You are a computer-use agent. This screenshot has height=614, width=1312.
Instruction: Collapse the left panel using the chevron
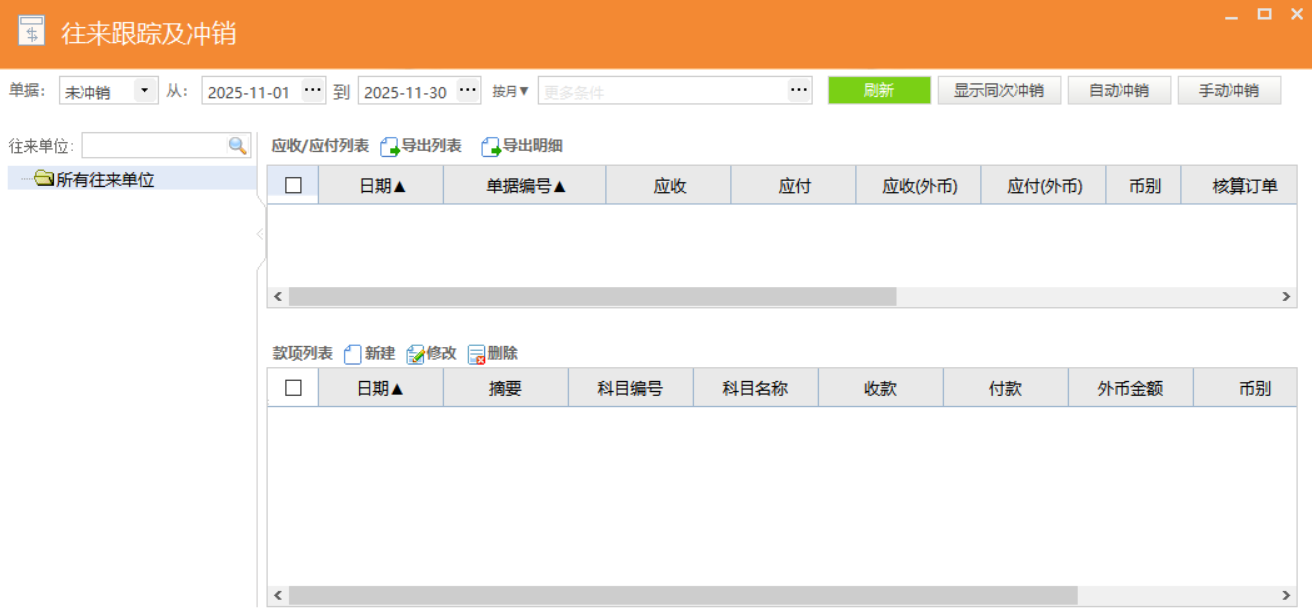coord(259,233)
